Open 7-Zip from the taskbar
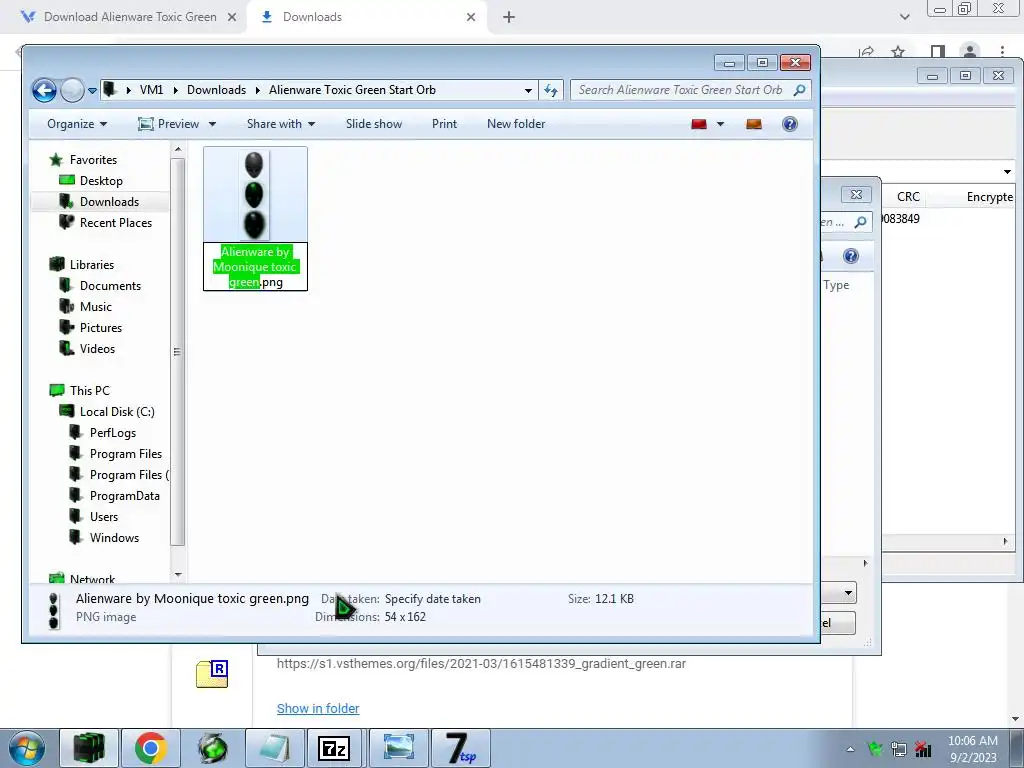 [334, 748]
